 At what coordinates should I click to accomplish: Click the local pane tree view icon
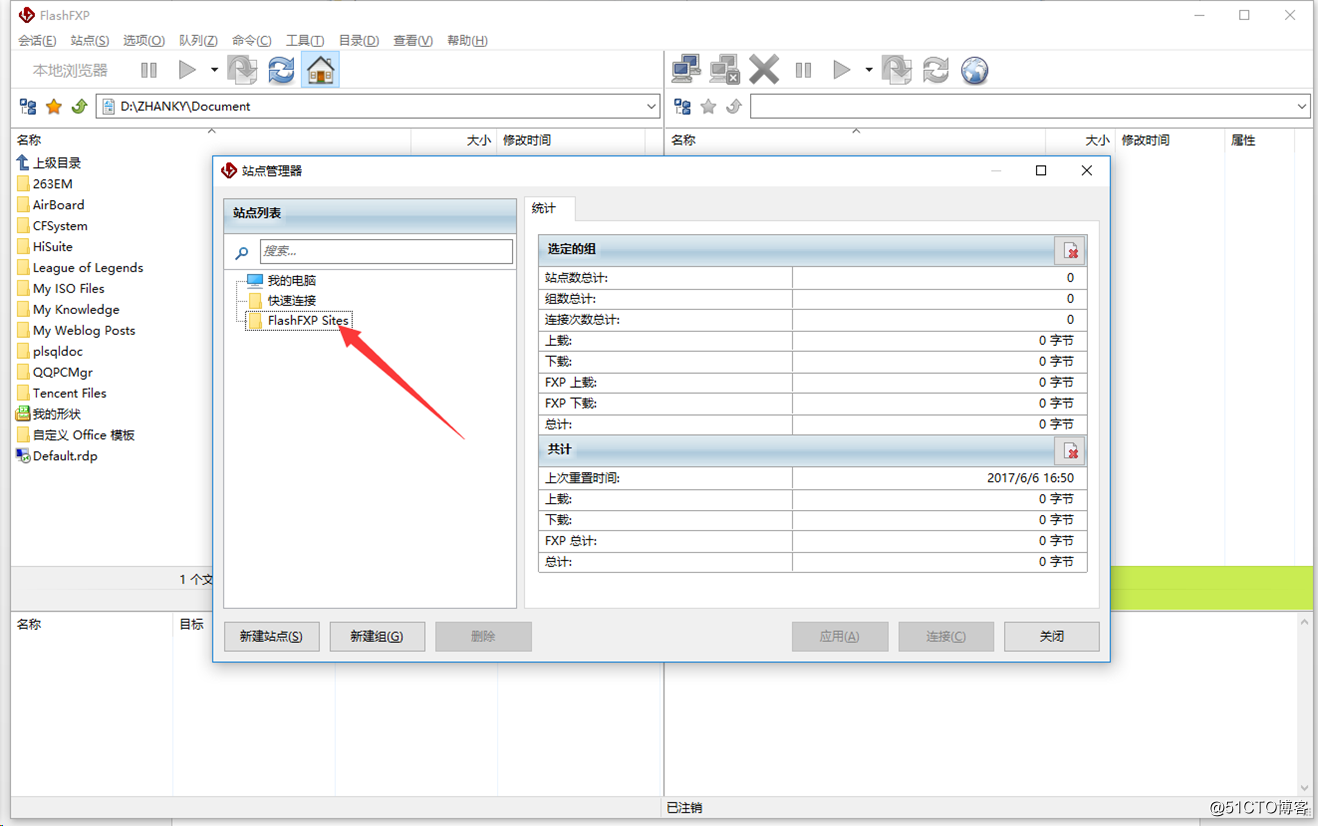pos(28,106)
